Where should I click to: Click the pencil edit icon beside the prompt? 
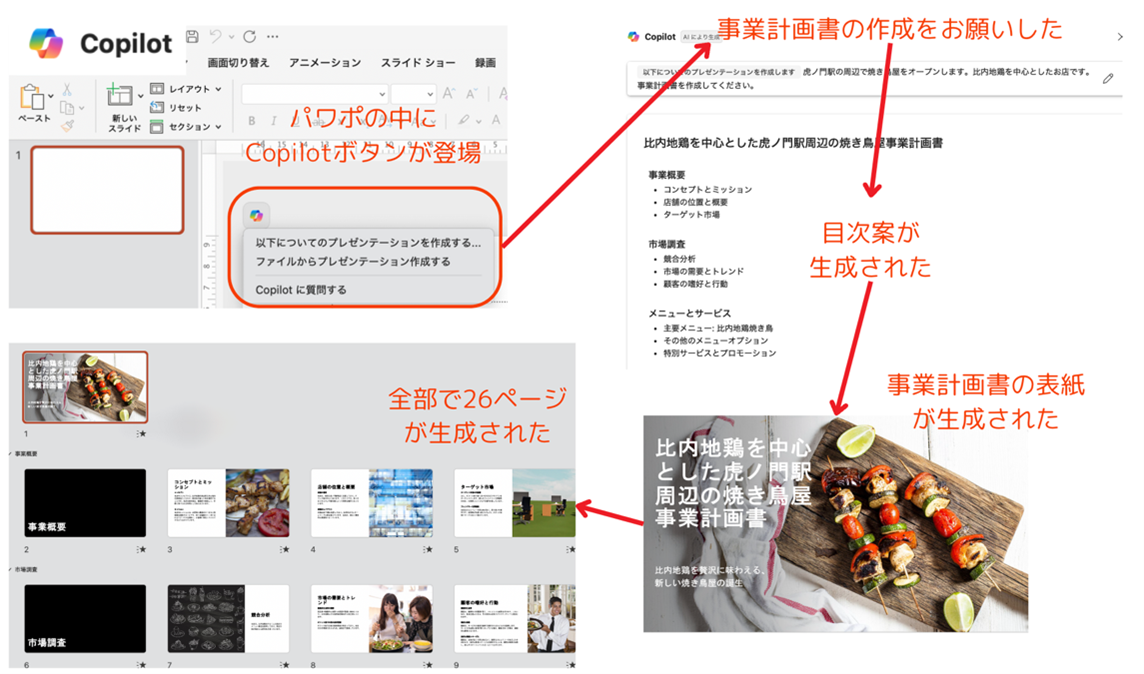click(1108, 78)
